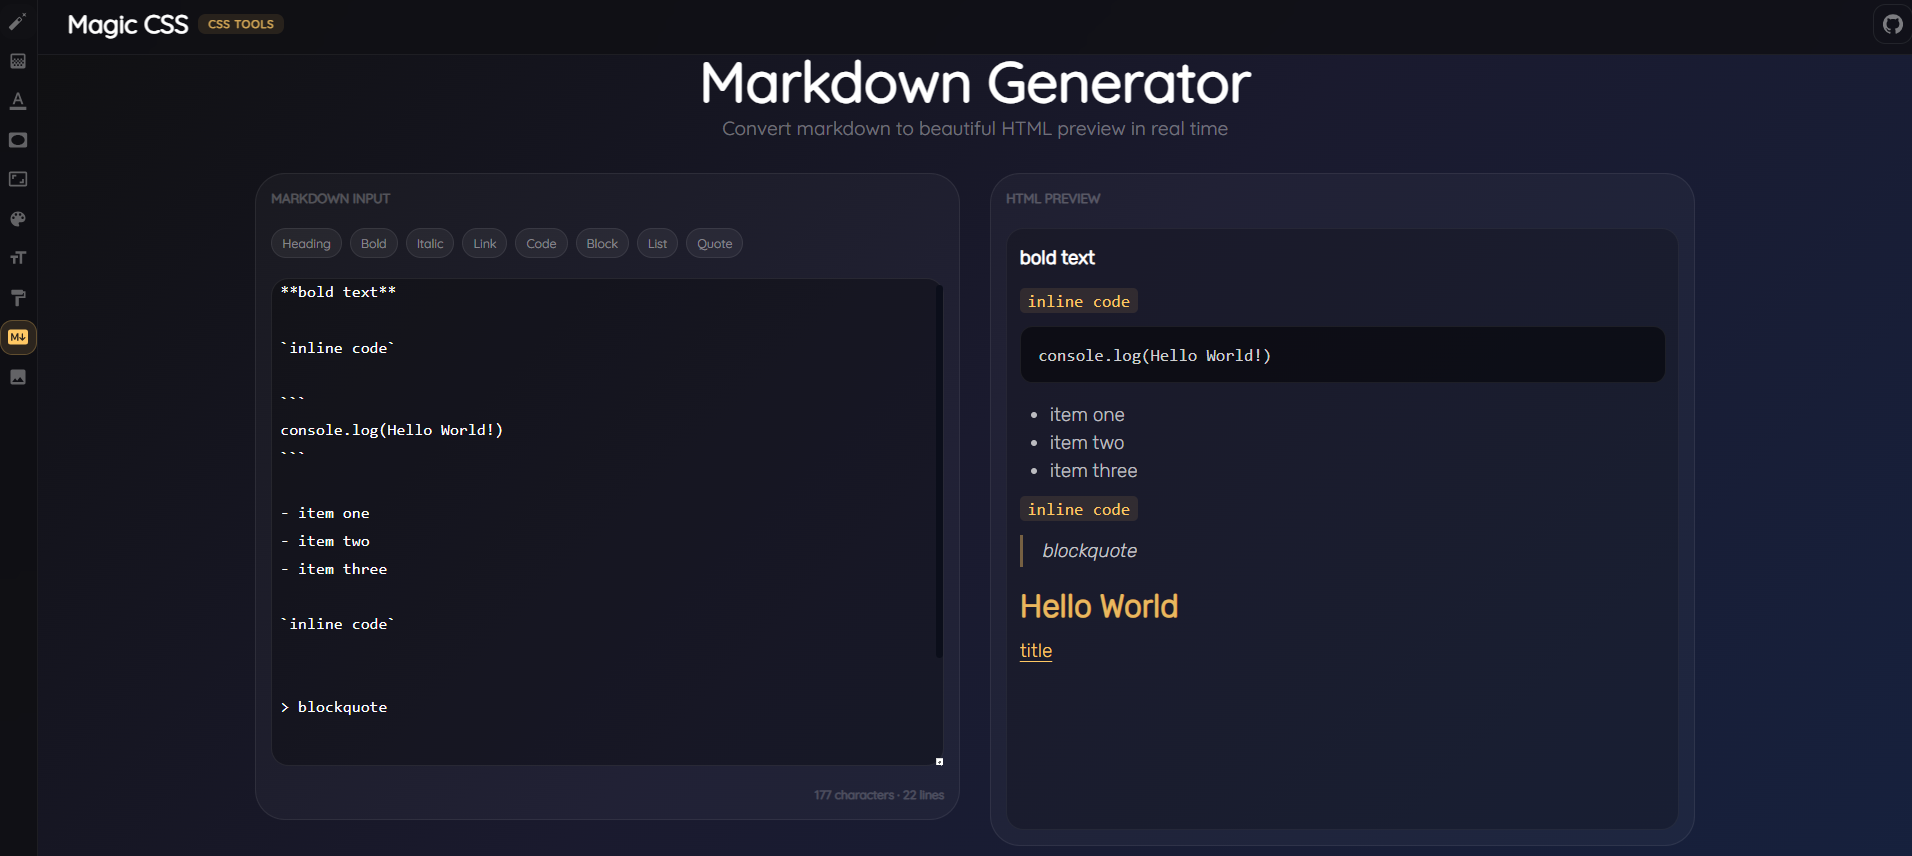Insert a Heading using the toolbar

(306, 244)
